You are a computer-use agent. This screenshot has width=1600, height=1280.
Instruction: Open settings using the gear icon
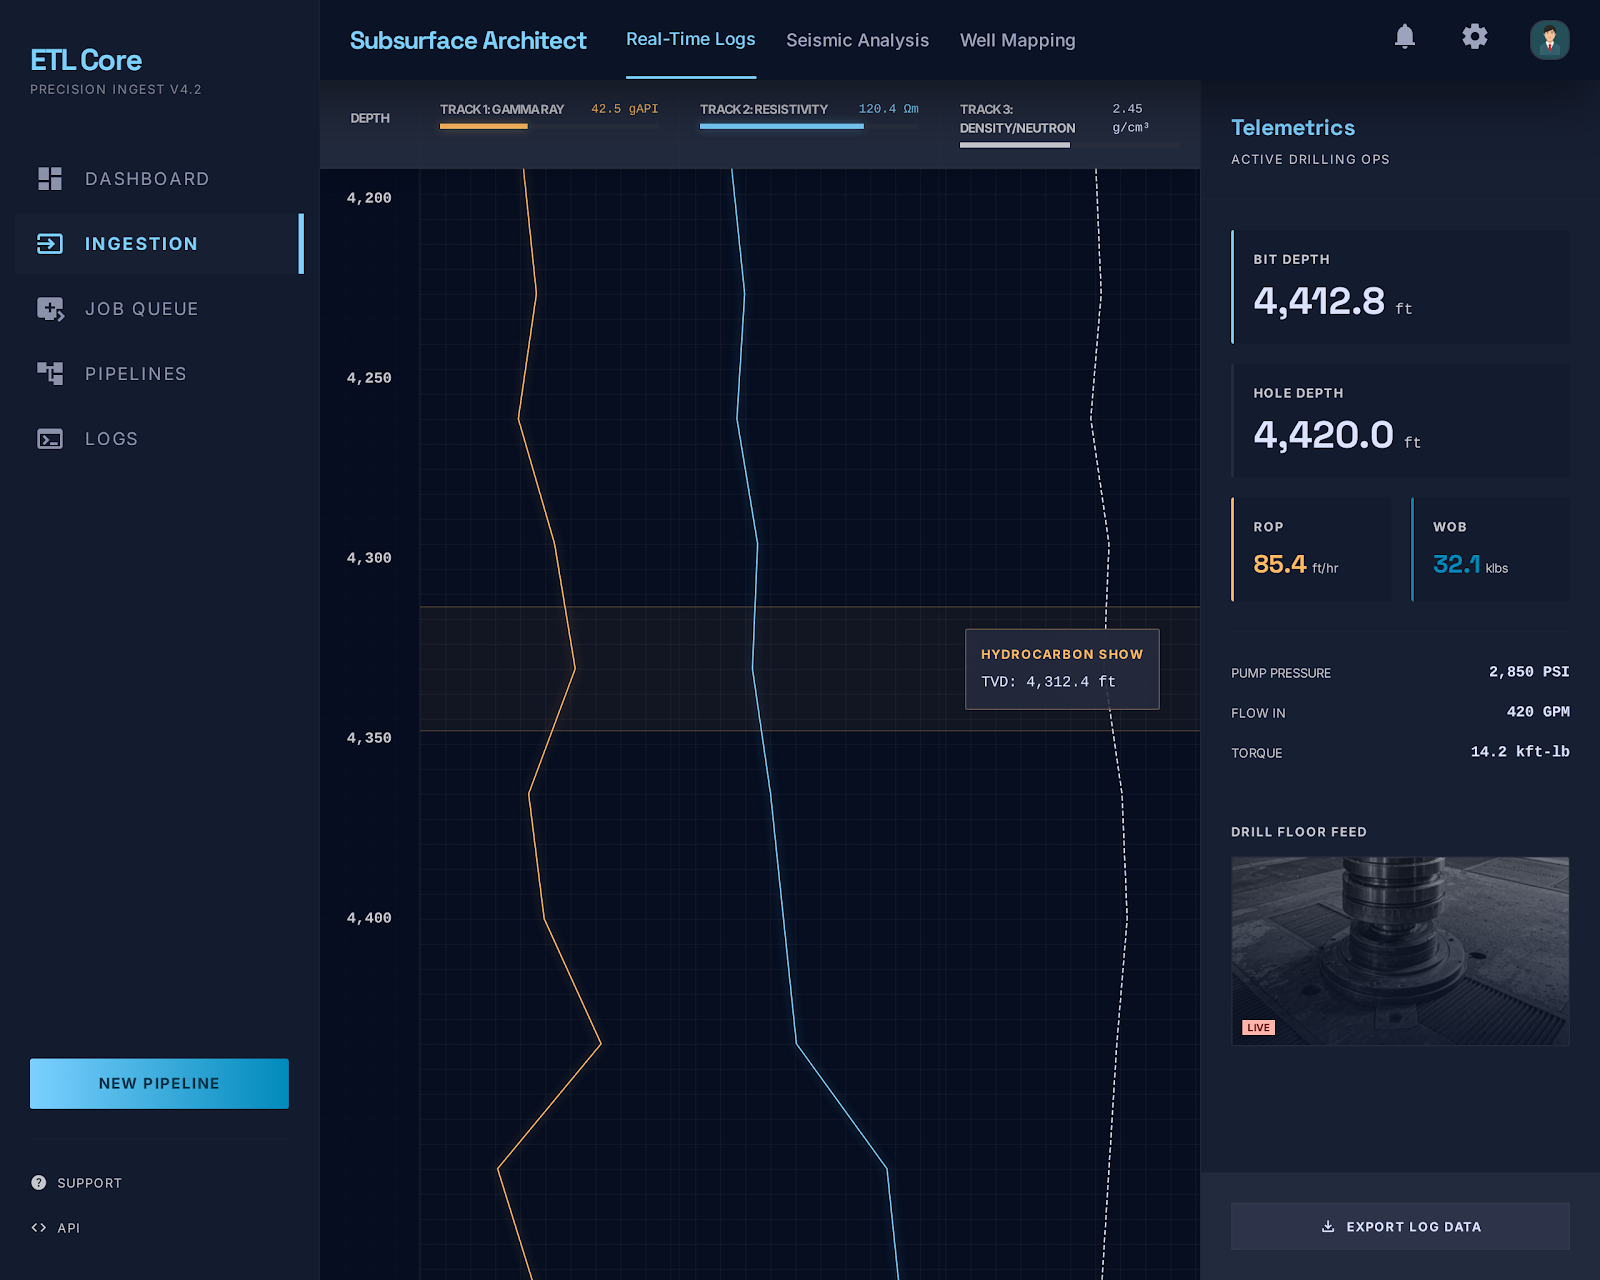(1475, 37)
